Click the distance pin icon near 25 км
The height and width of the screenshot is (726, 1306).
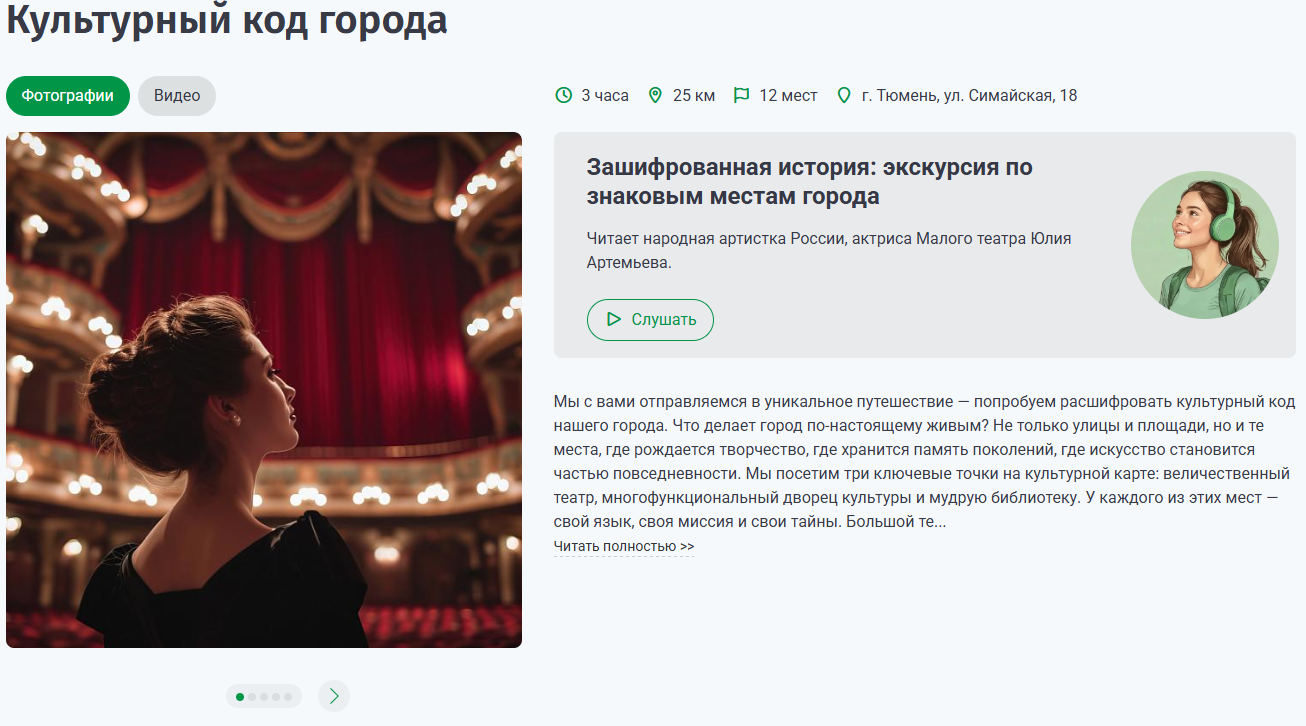(656, 96)
